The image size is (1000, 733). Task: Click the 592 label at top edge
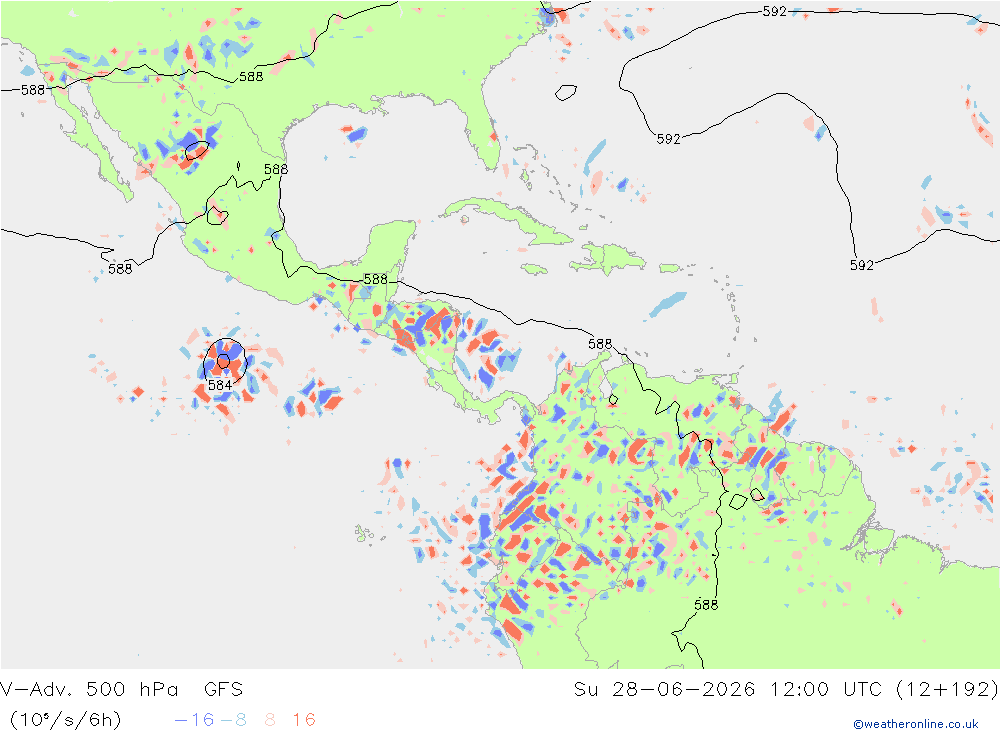pyautogui.click(x=775, y=11)
